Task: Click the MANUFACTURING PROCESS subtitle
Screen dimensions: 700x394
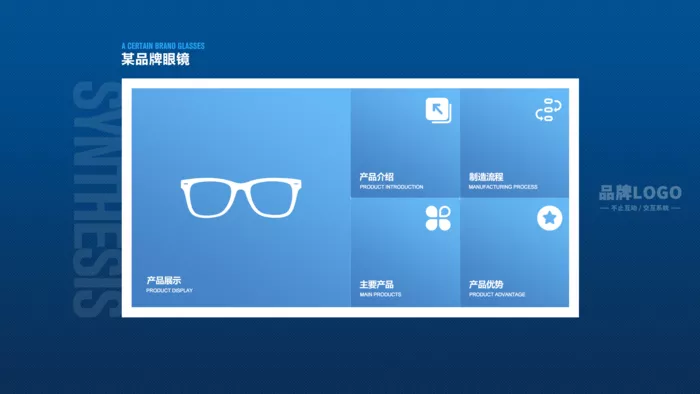Action: (503, 187)
